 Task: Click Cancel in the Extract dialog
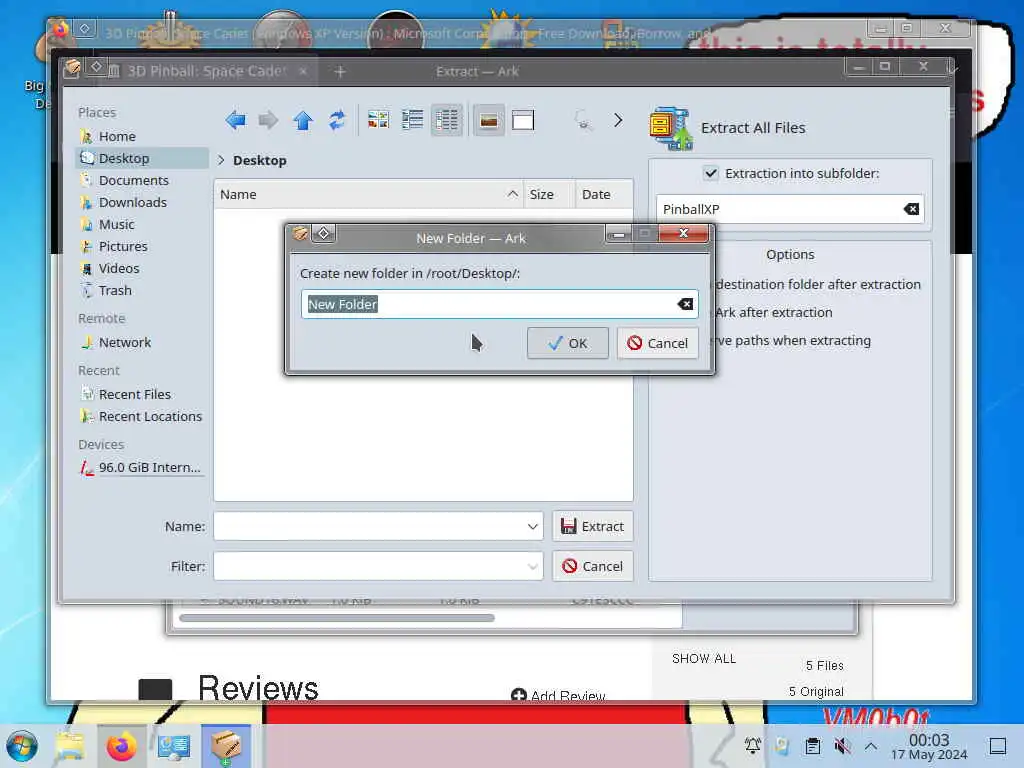coord(593,566)
